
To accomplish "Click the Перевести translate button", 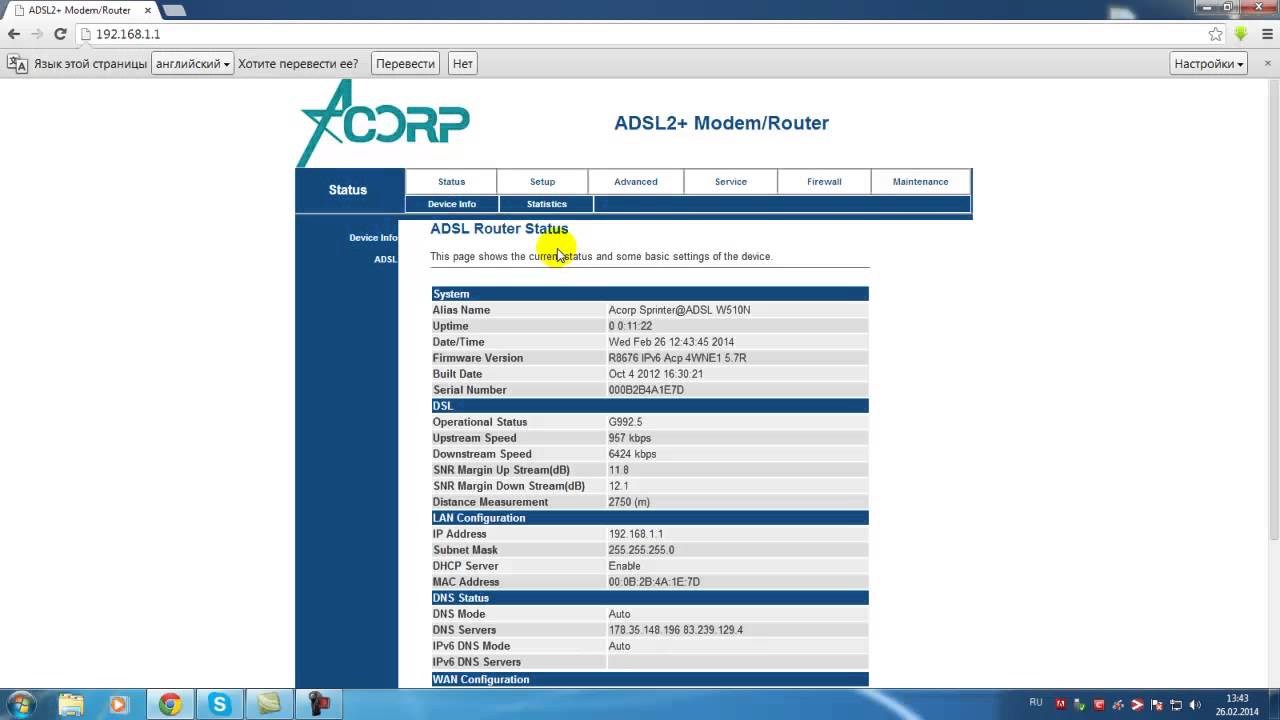I will (x=405, y=63).
